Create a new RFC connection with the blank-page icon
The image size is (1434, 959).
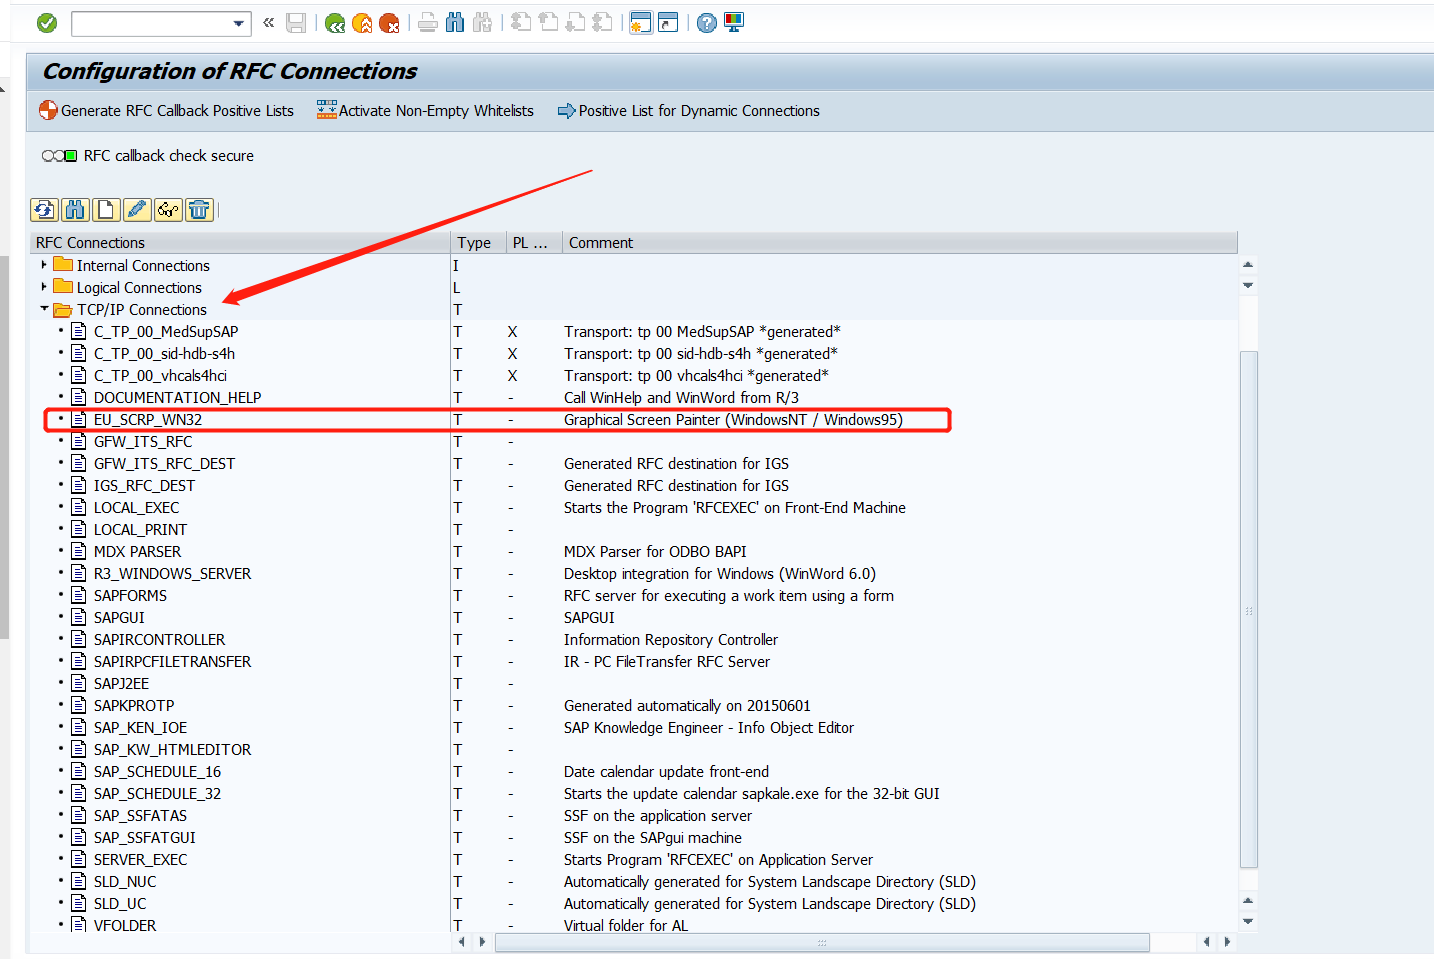105,210
